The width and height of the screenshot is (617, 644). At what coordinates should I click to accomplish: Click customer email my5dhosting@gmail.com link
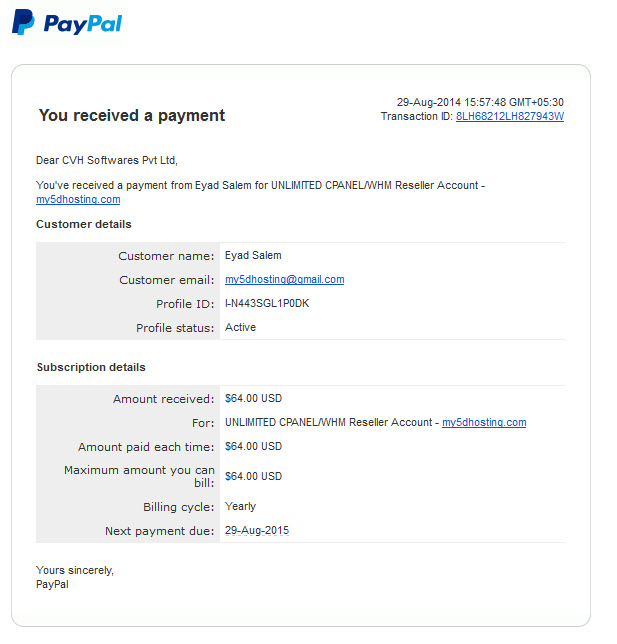pyautogui.click(x=284, y=280)
